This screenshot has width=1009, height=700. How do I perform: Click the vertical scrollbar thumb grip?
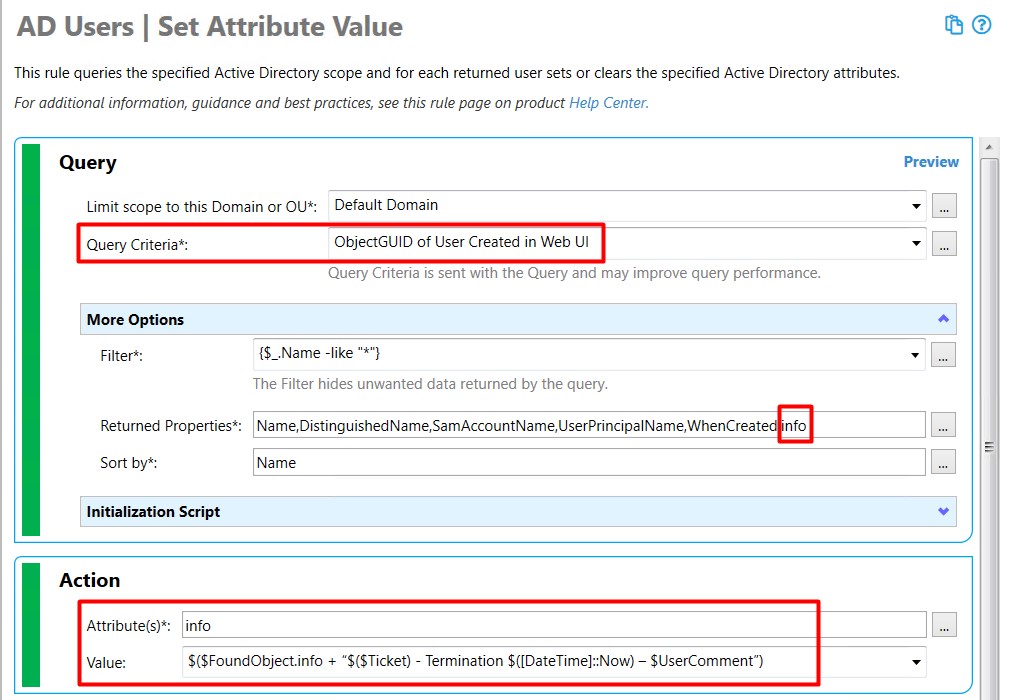[989, 447]
